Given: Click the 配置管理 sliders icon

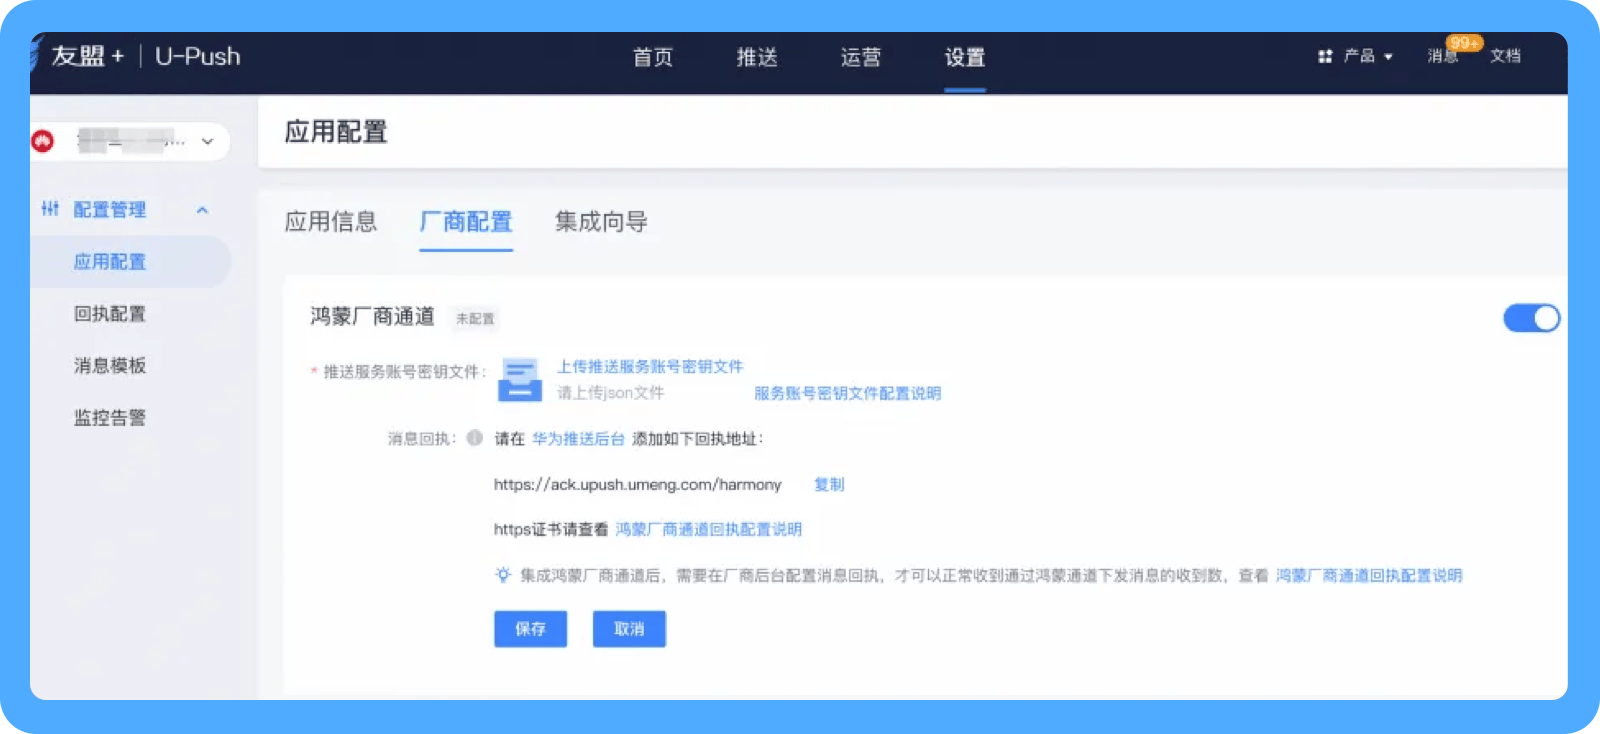Looking at the screenshot, I should 50,209.
